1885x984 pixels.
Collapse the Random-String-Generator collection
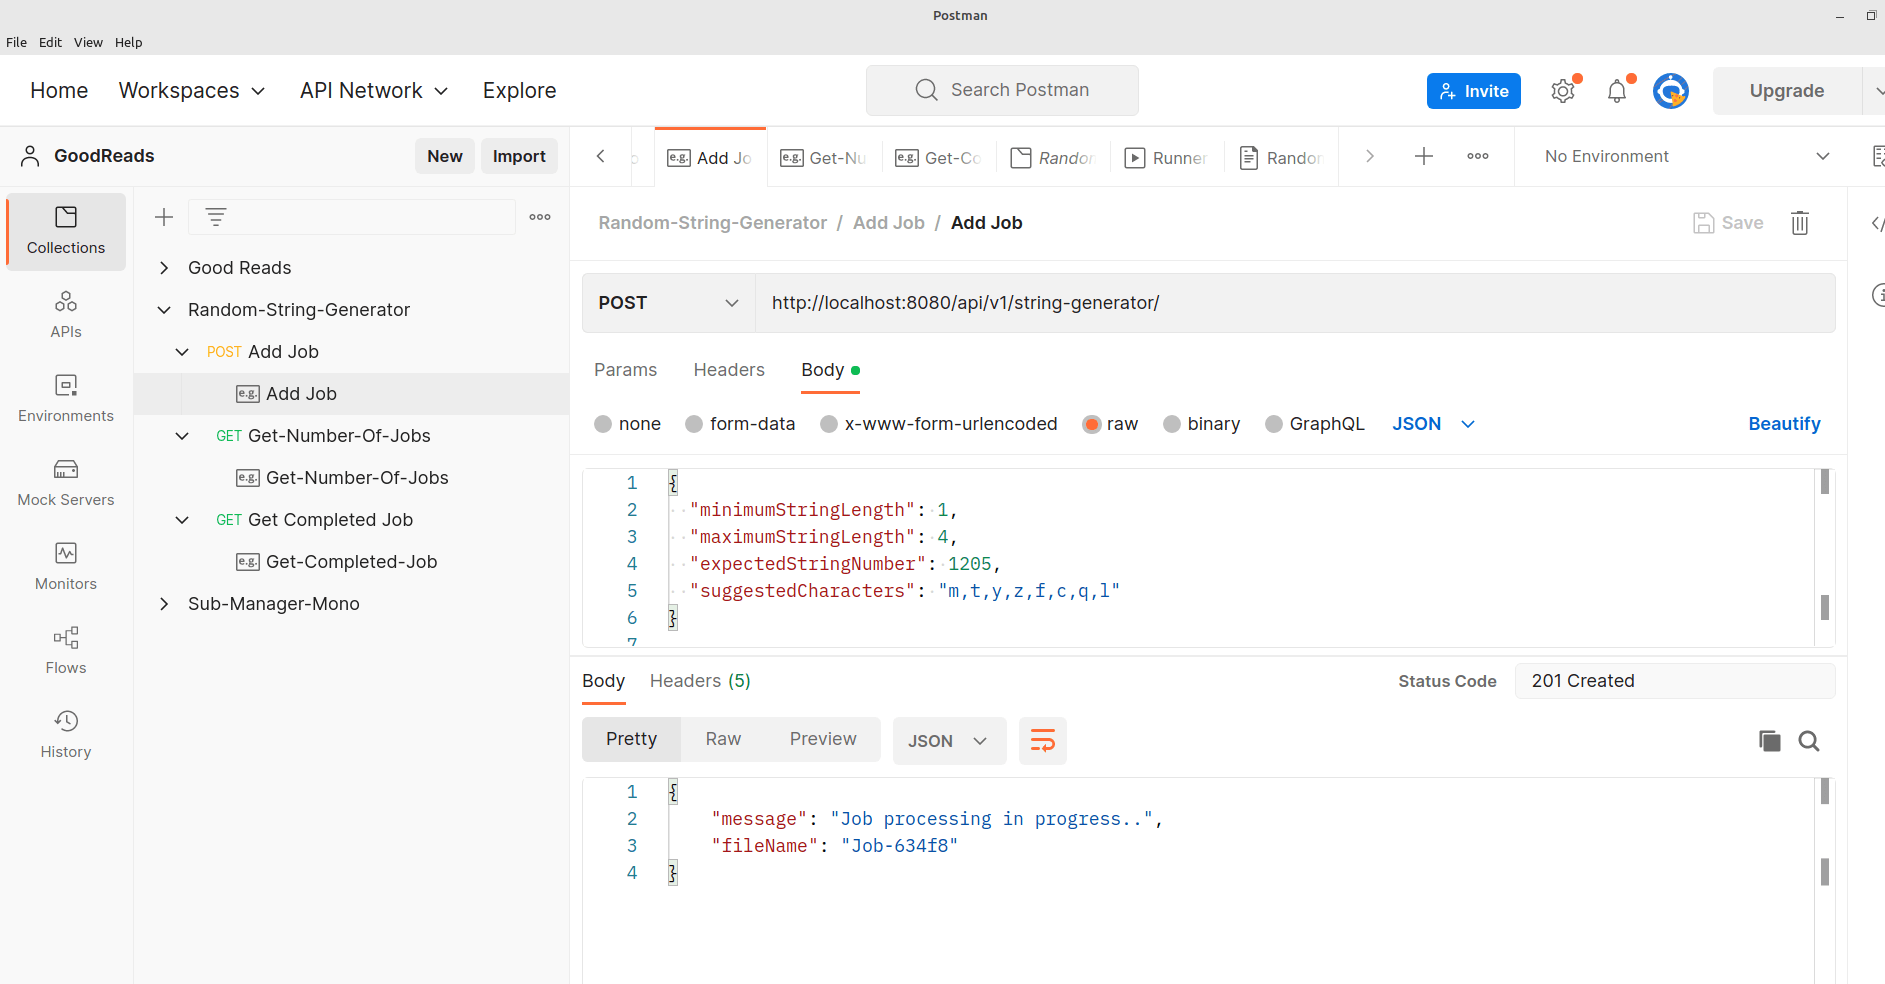pyautogui.click(x=164, y=309)
